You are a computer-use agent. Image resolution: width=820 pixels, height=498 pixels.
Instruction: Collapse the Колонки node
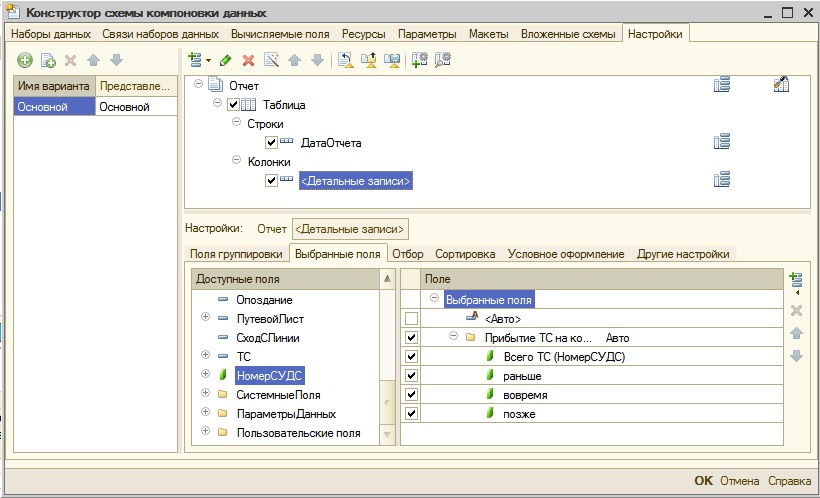236,160
